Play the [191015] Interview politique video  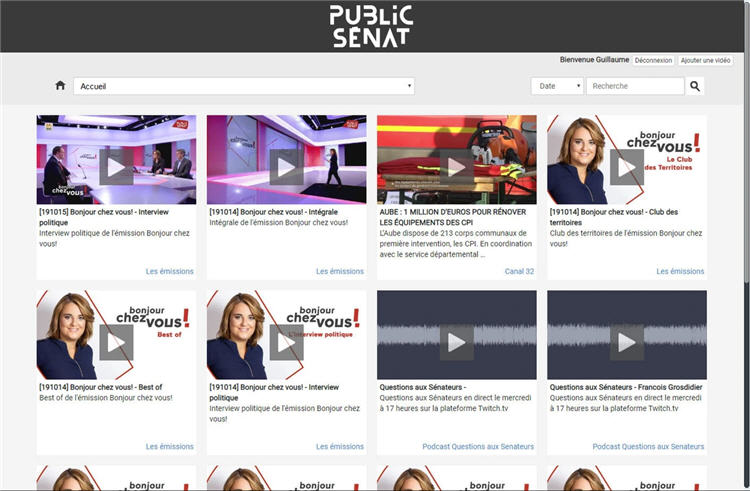(x=116, y=167)
